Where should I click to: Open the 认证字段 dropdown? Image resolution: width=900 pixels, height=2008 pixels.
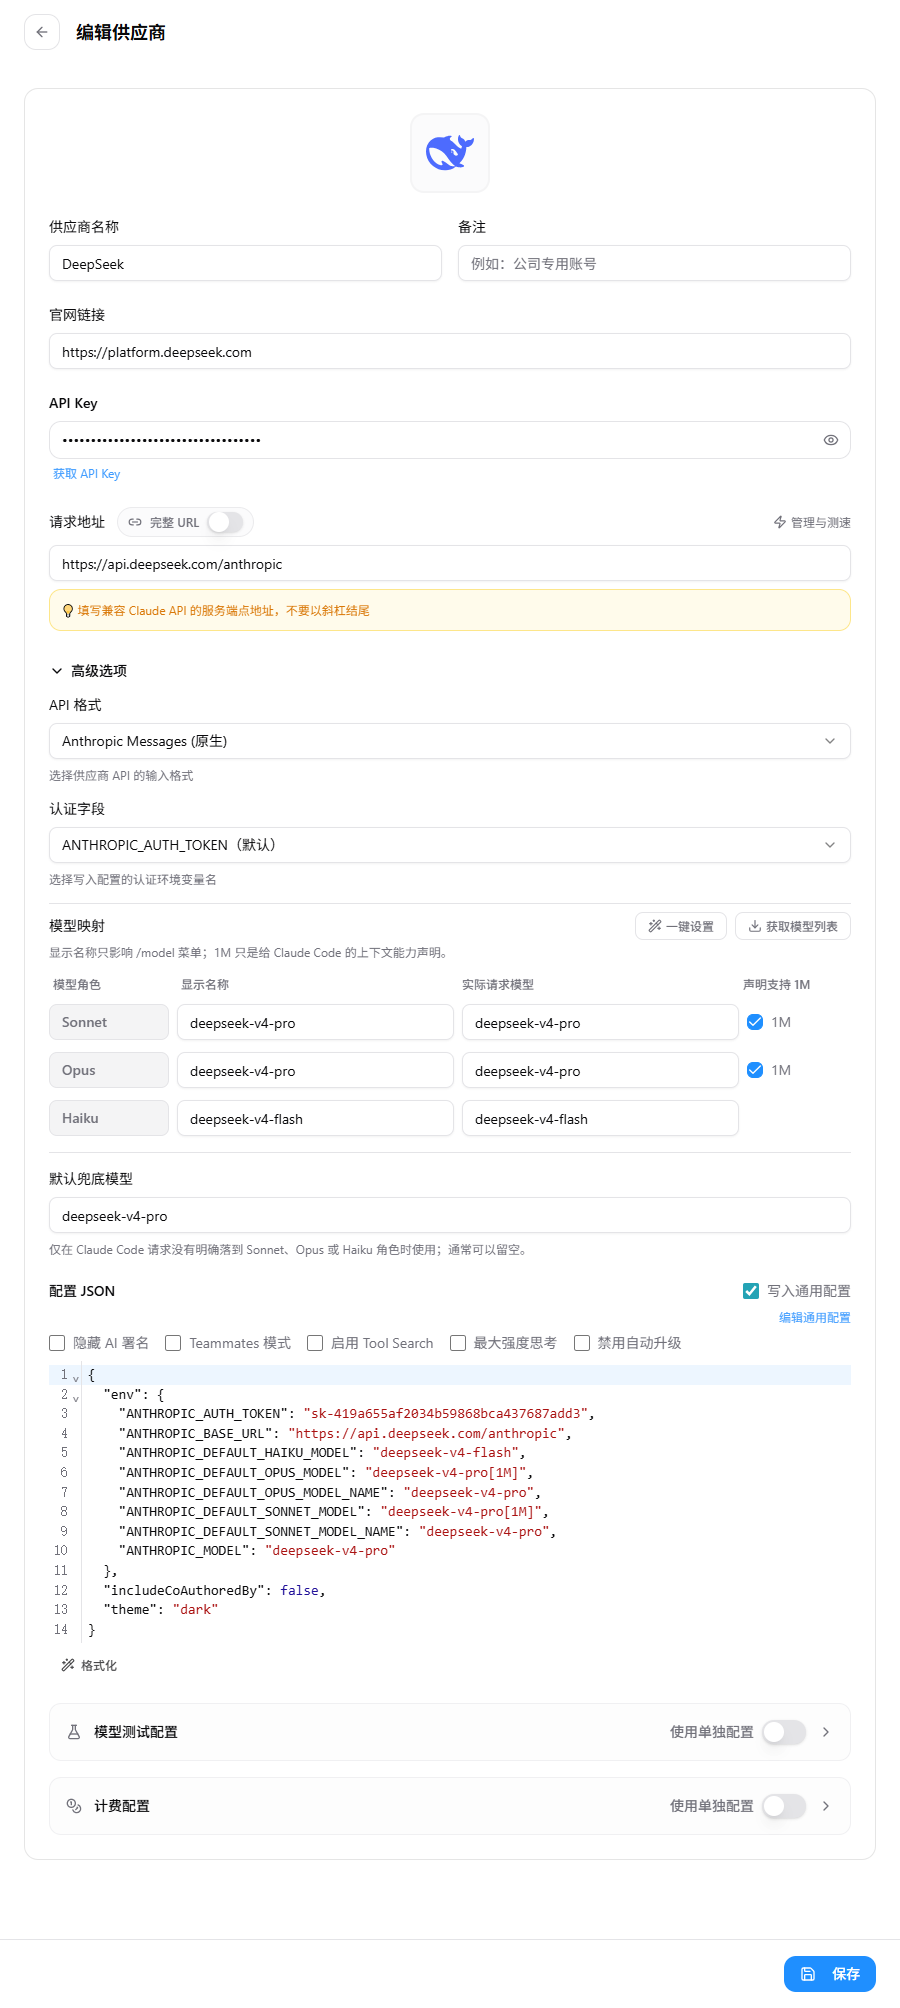[450, 845]
